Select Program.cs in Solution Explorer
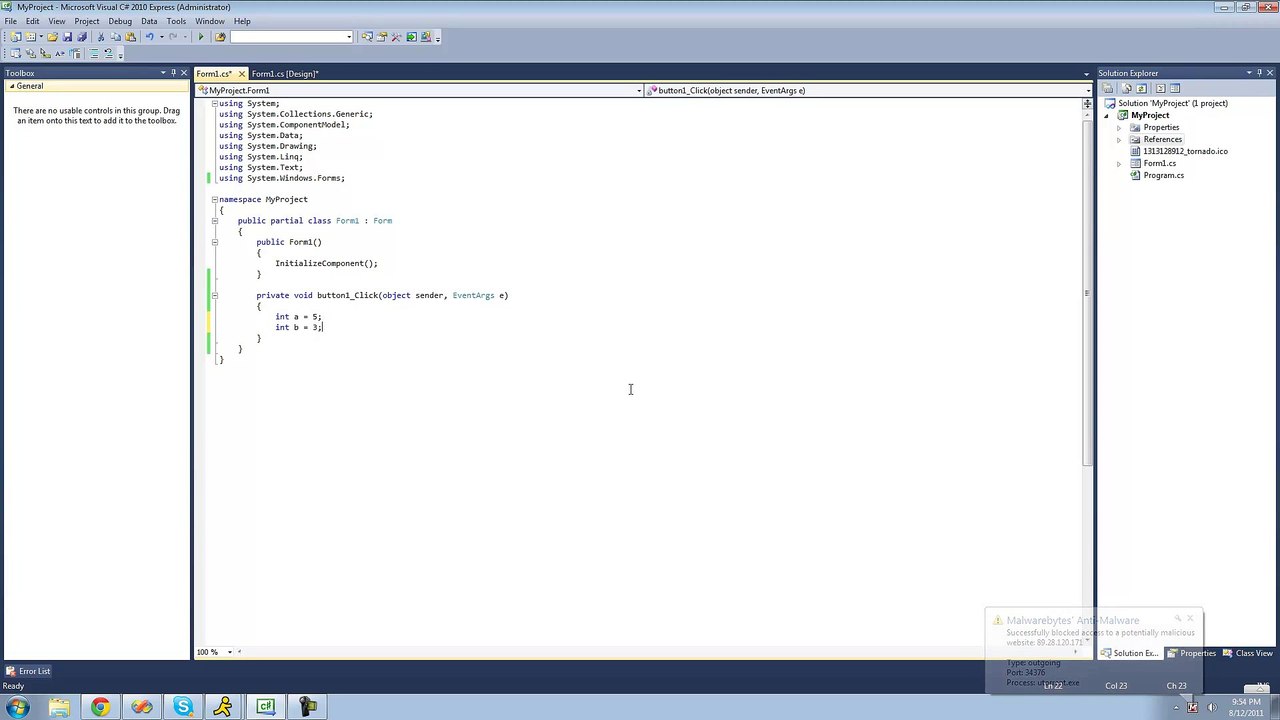 [1164, 176]
